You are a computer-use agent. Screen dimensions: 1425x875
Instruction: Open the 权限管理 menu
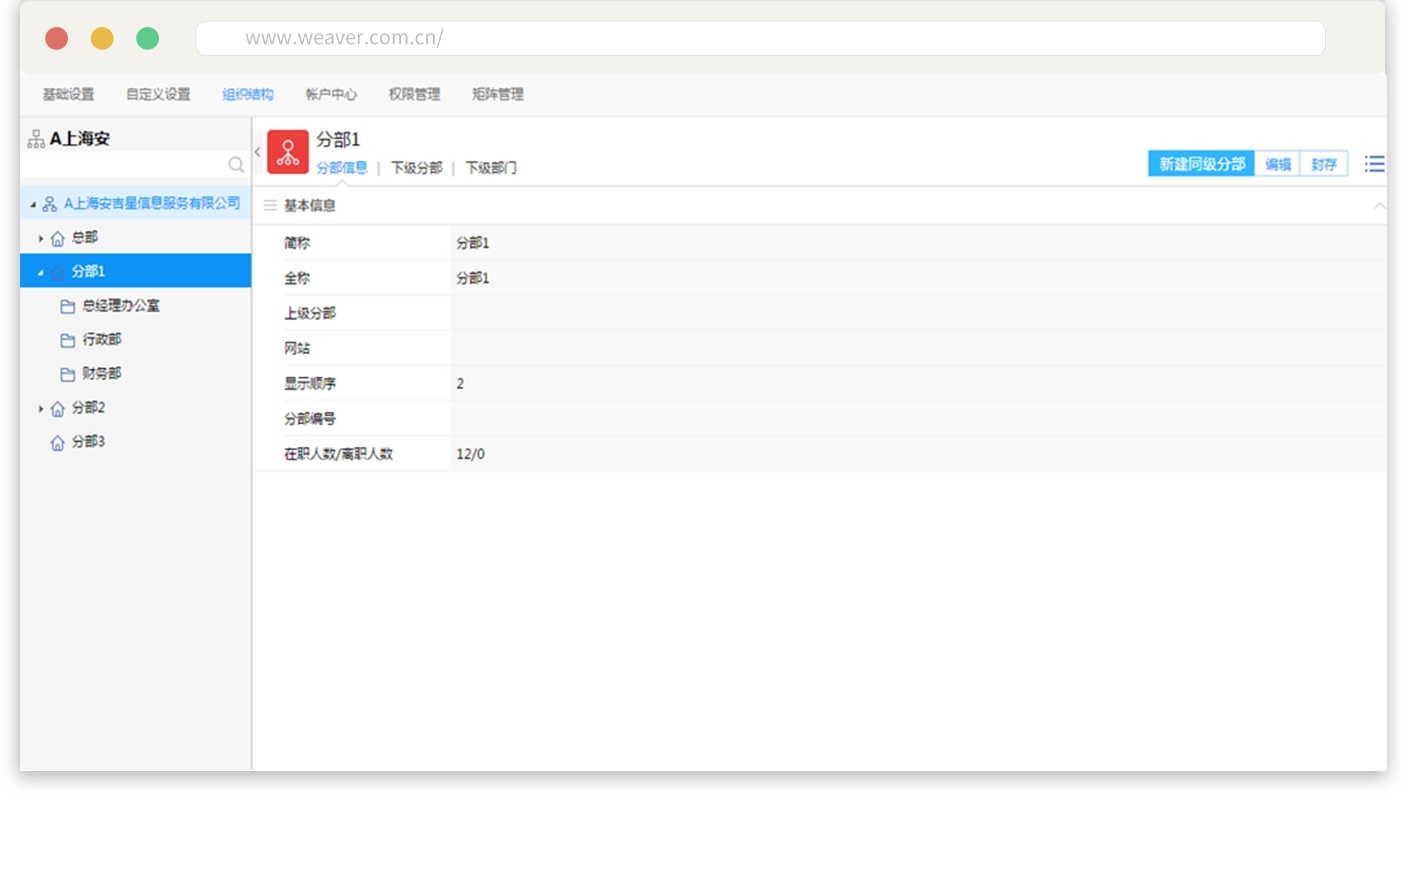point(414,94)
